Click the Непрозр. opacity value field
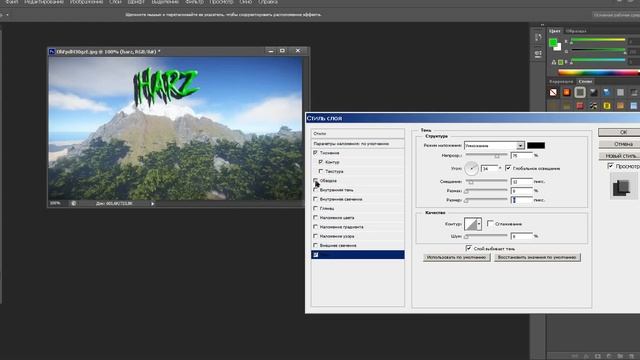Viewport: 640px width, 360px height. 522,156
